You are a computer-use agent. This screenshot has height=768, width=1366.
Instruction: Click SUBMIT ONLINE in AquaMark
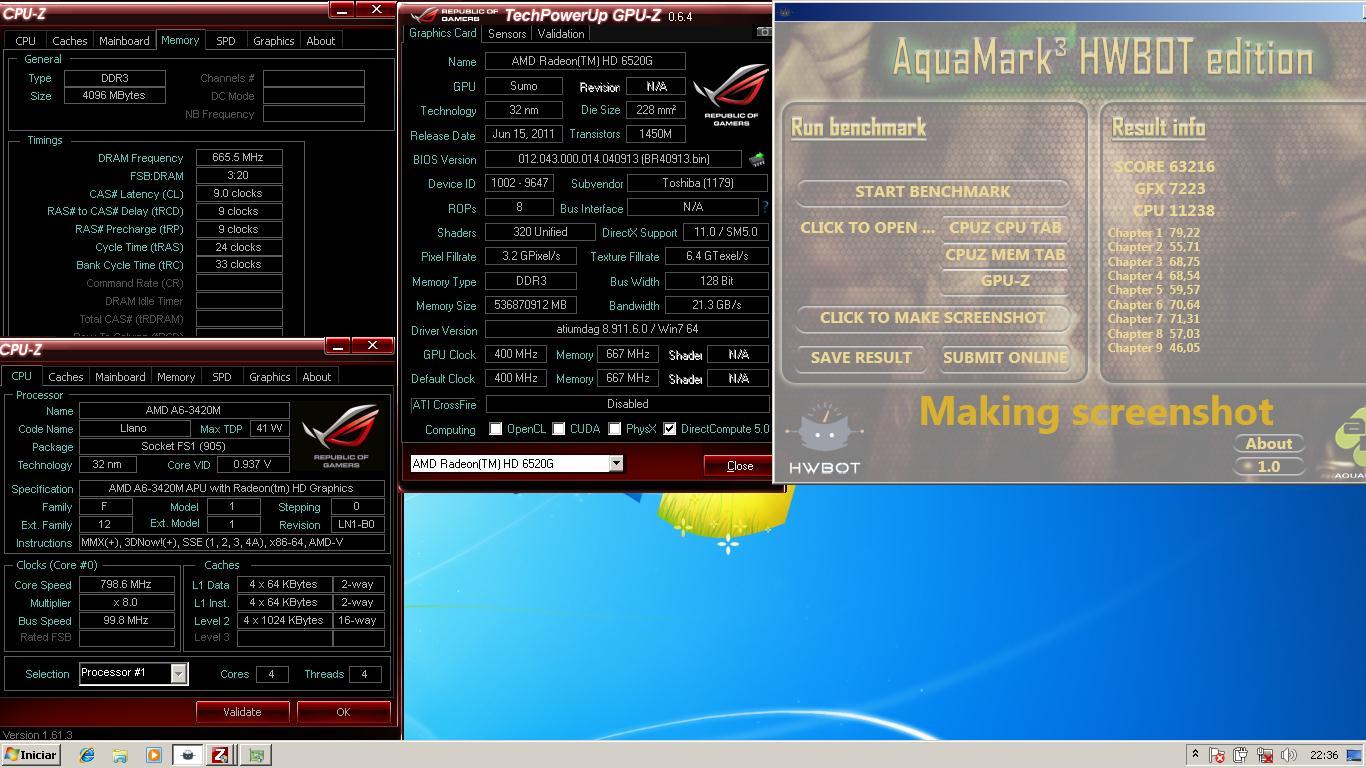1005,357
